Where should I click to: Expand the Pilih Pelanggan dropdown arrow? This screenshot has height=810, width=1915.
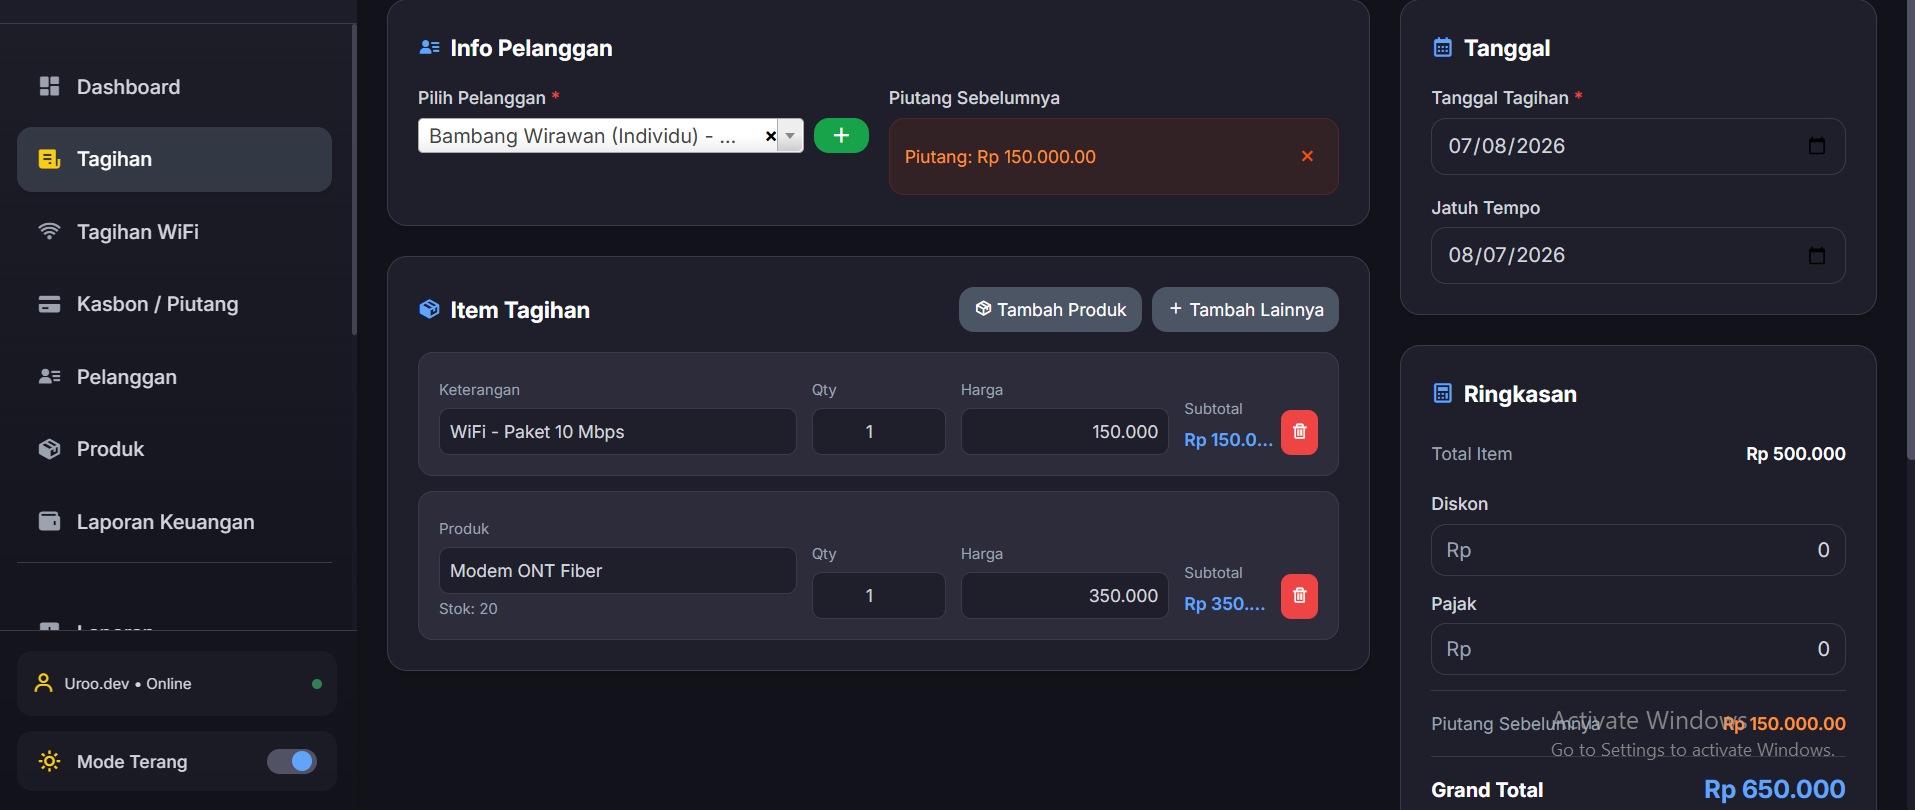790,136
